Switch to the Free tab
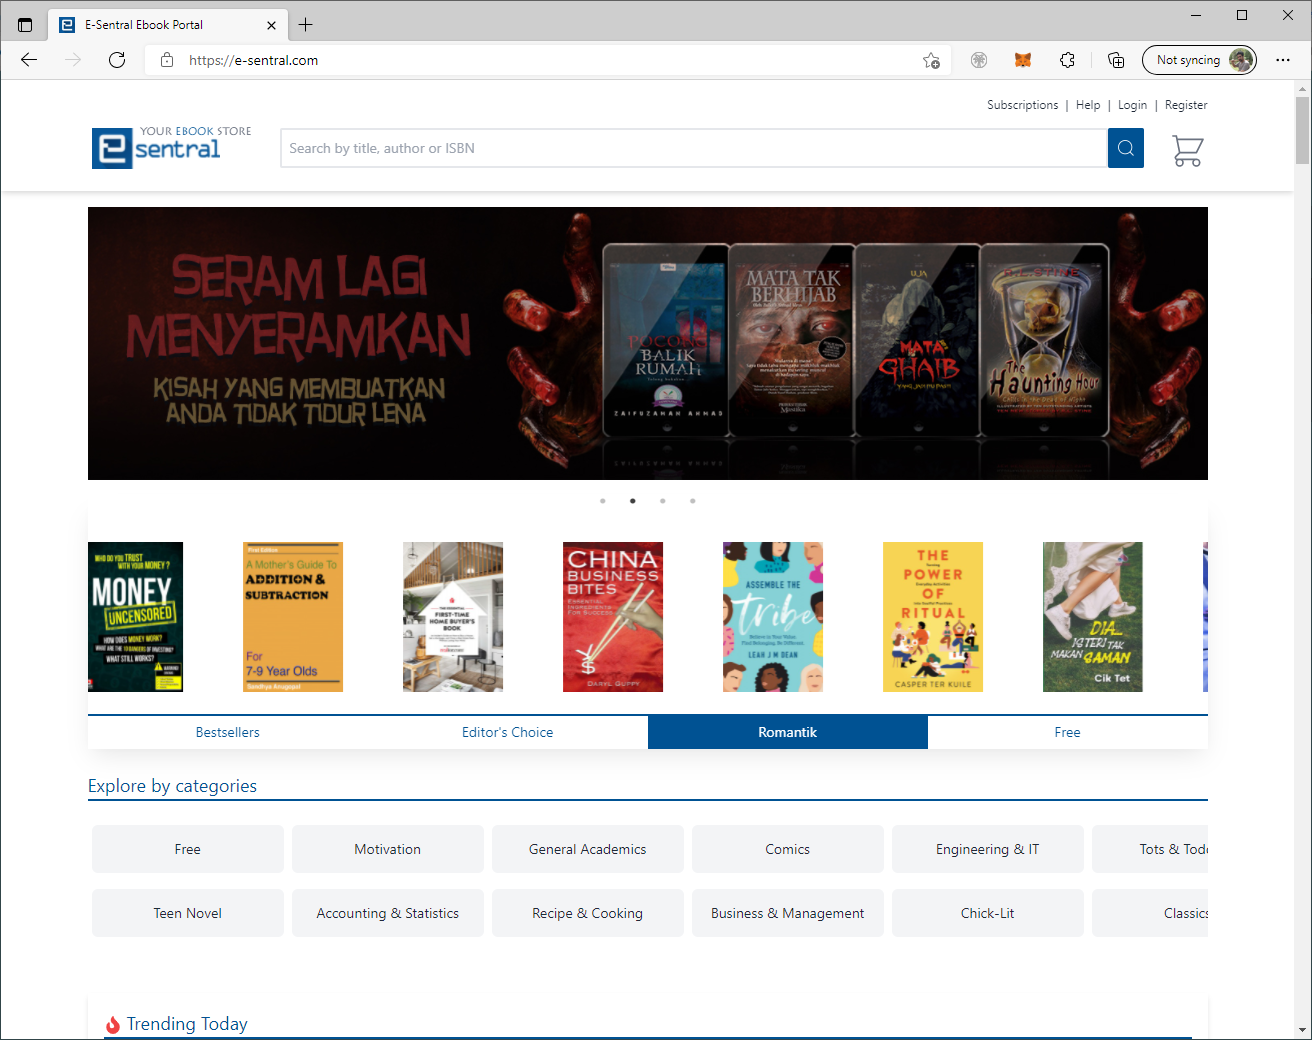 [x=1068, y=732]
